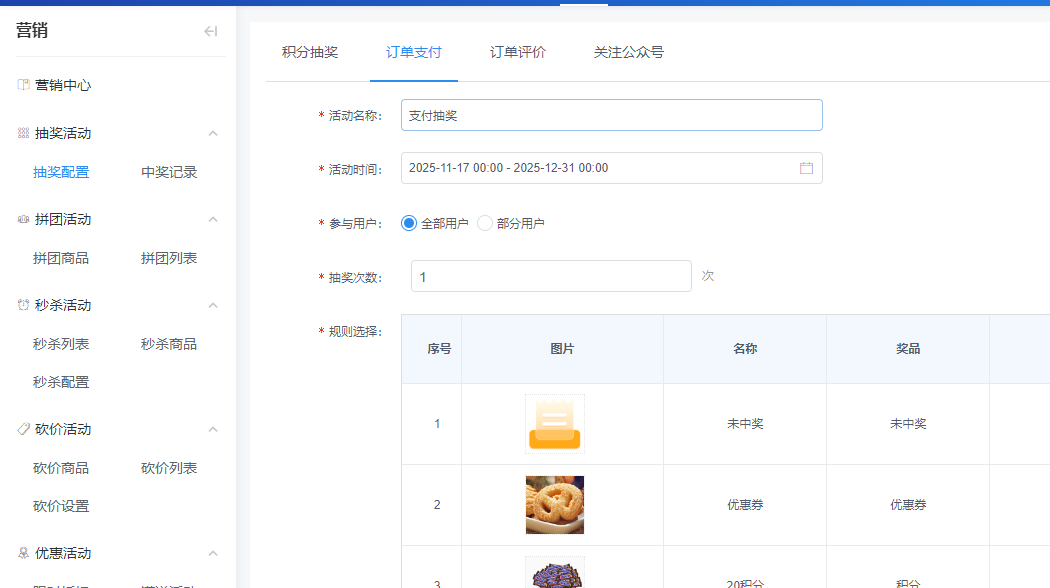Click the 活动名称 input field
This screenshot has height=588, width=1050.
tap(612, 115)
